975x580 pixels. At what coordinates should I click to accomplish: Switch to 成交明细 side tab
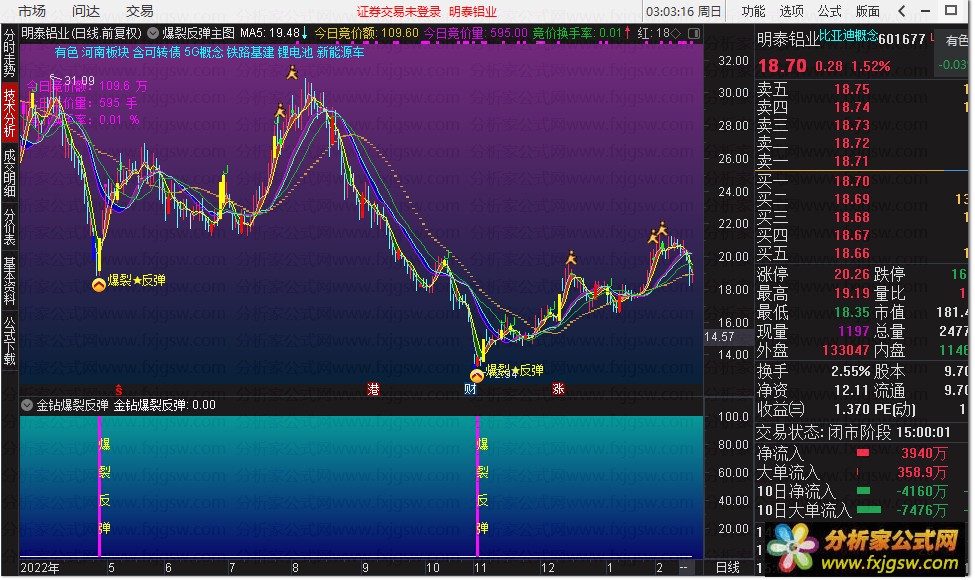(x=9, y=173)
